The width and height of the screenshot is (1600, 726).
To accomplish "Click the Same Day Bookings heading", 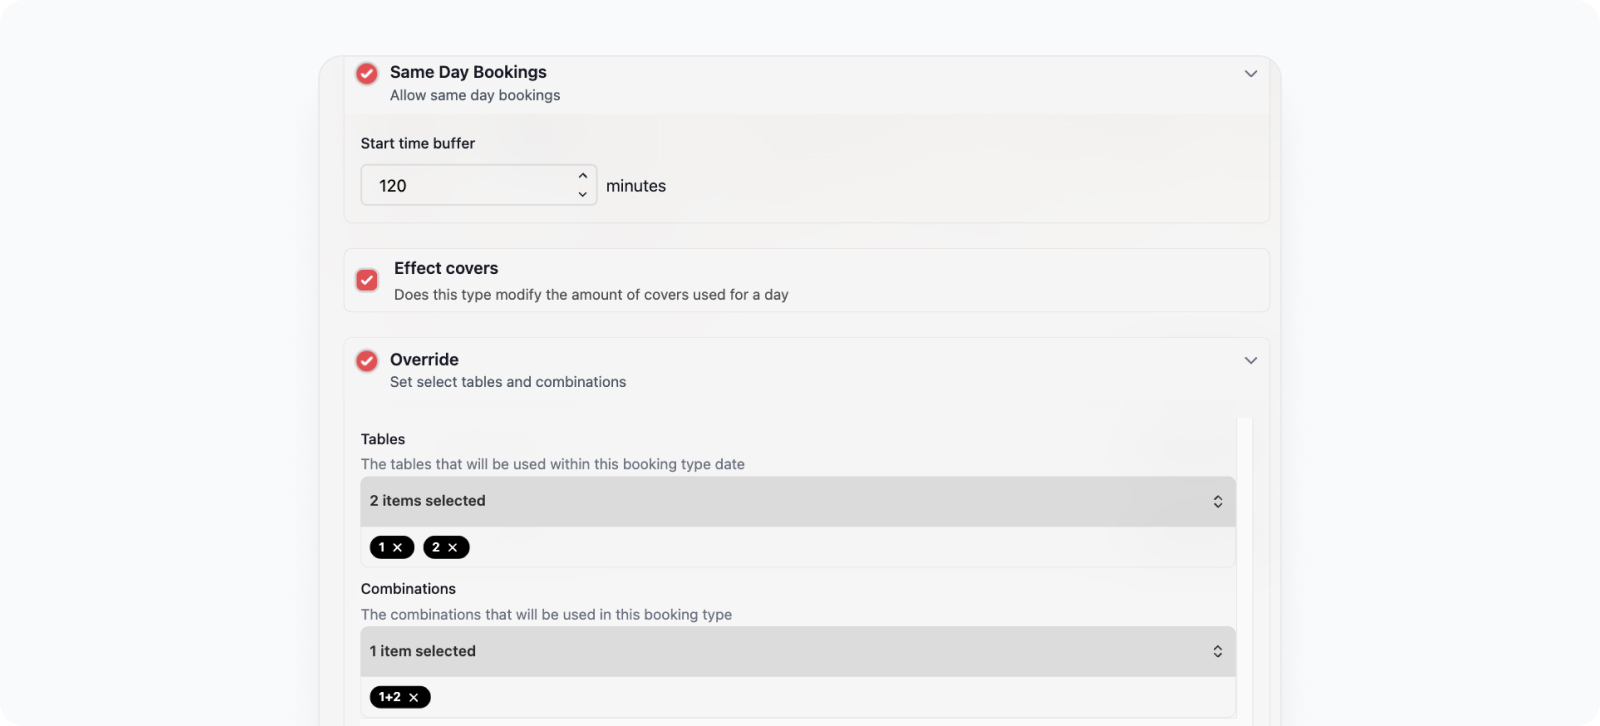I will click(468, 72).
